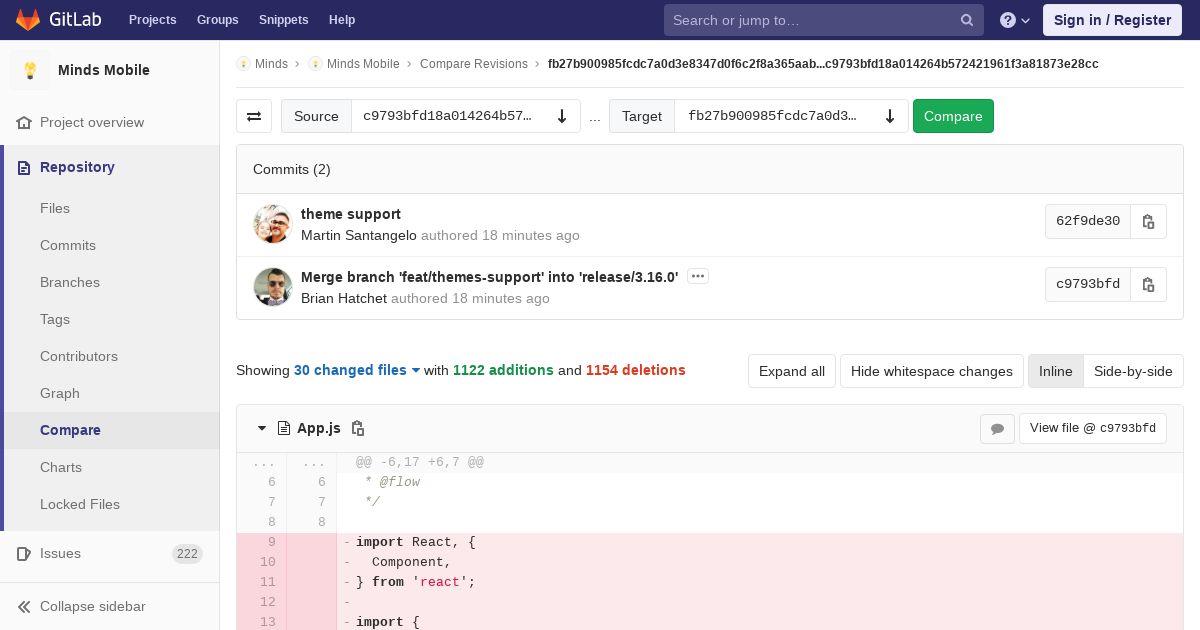The image size is (1200, 630).
Task: Open commit hash 62f9de30
Action: pyautogui.click(x=1088, y=221)
